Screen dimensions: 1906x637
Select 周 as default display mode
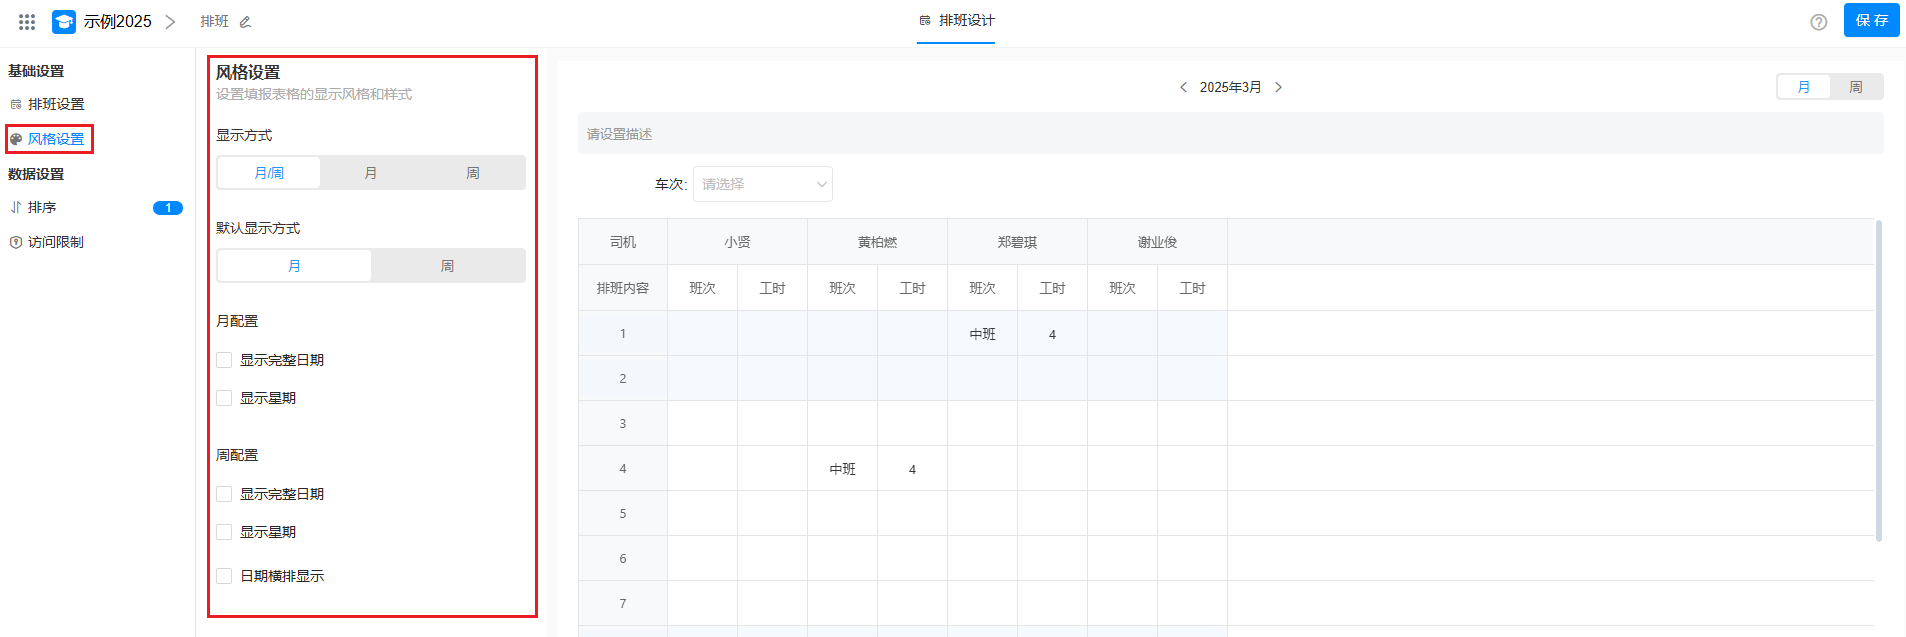pyautogui.click(x=447, y=266)
